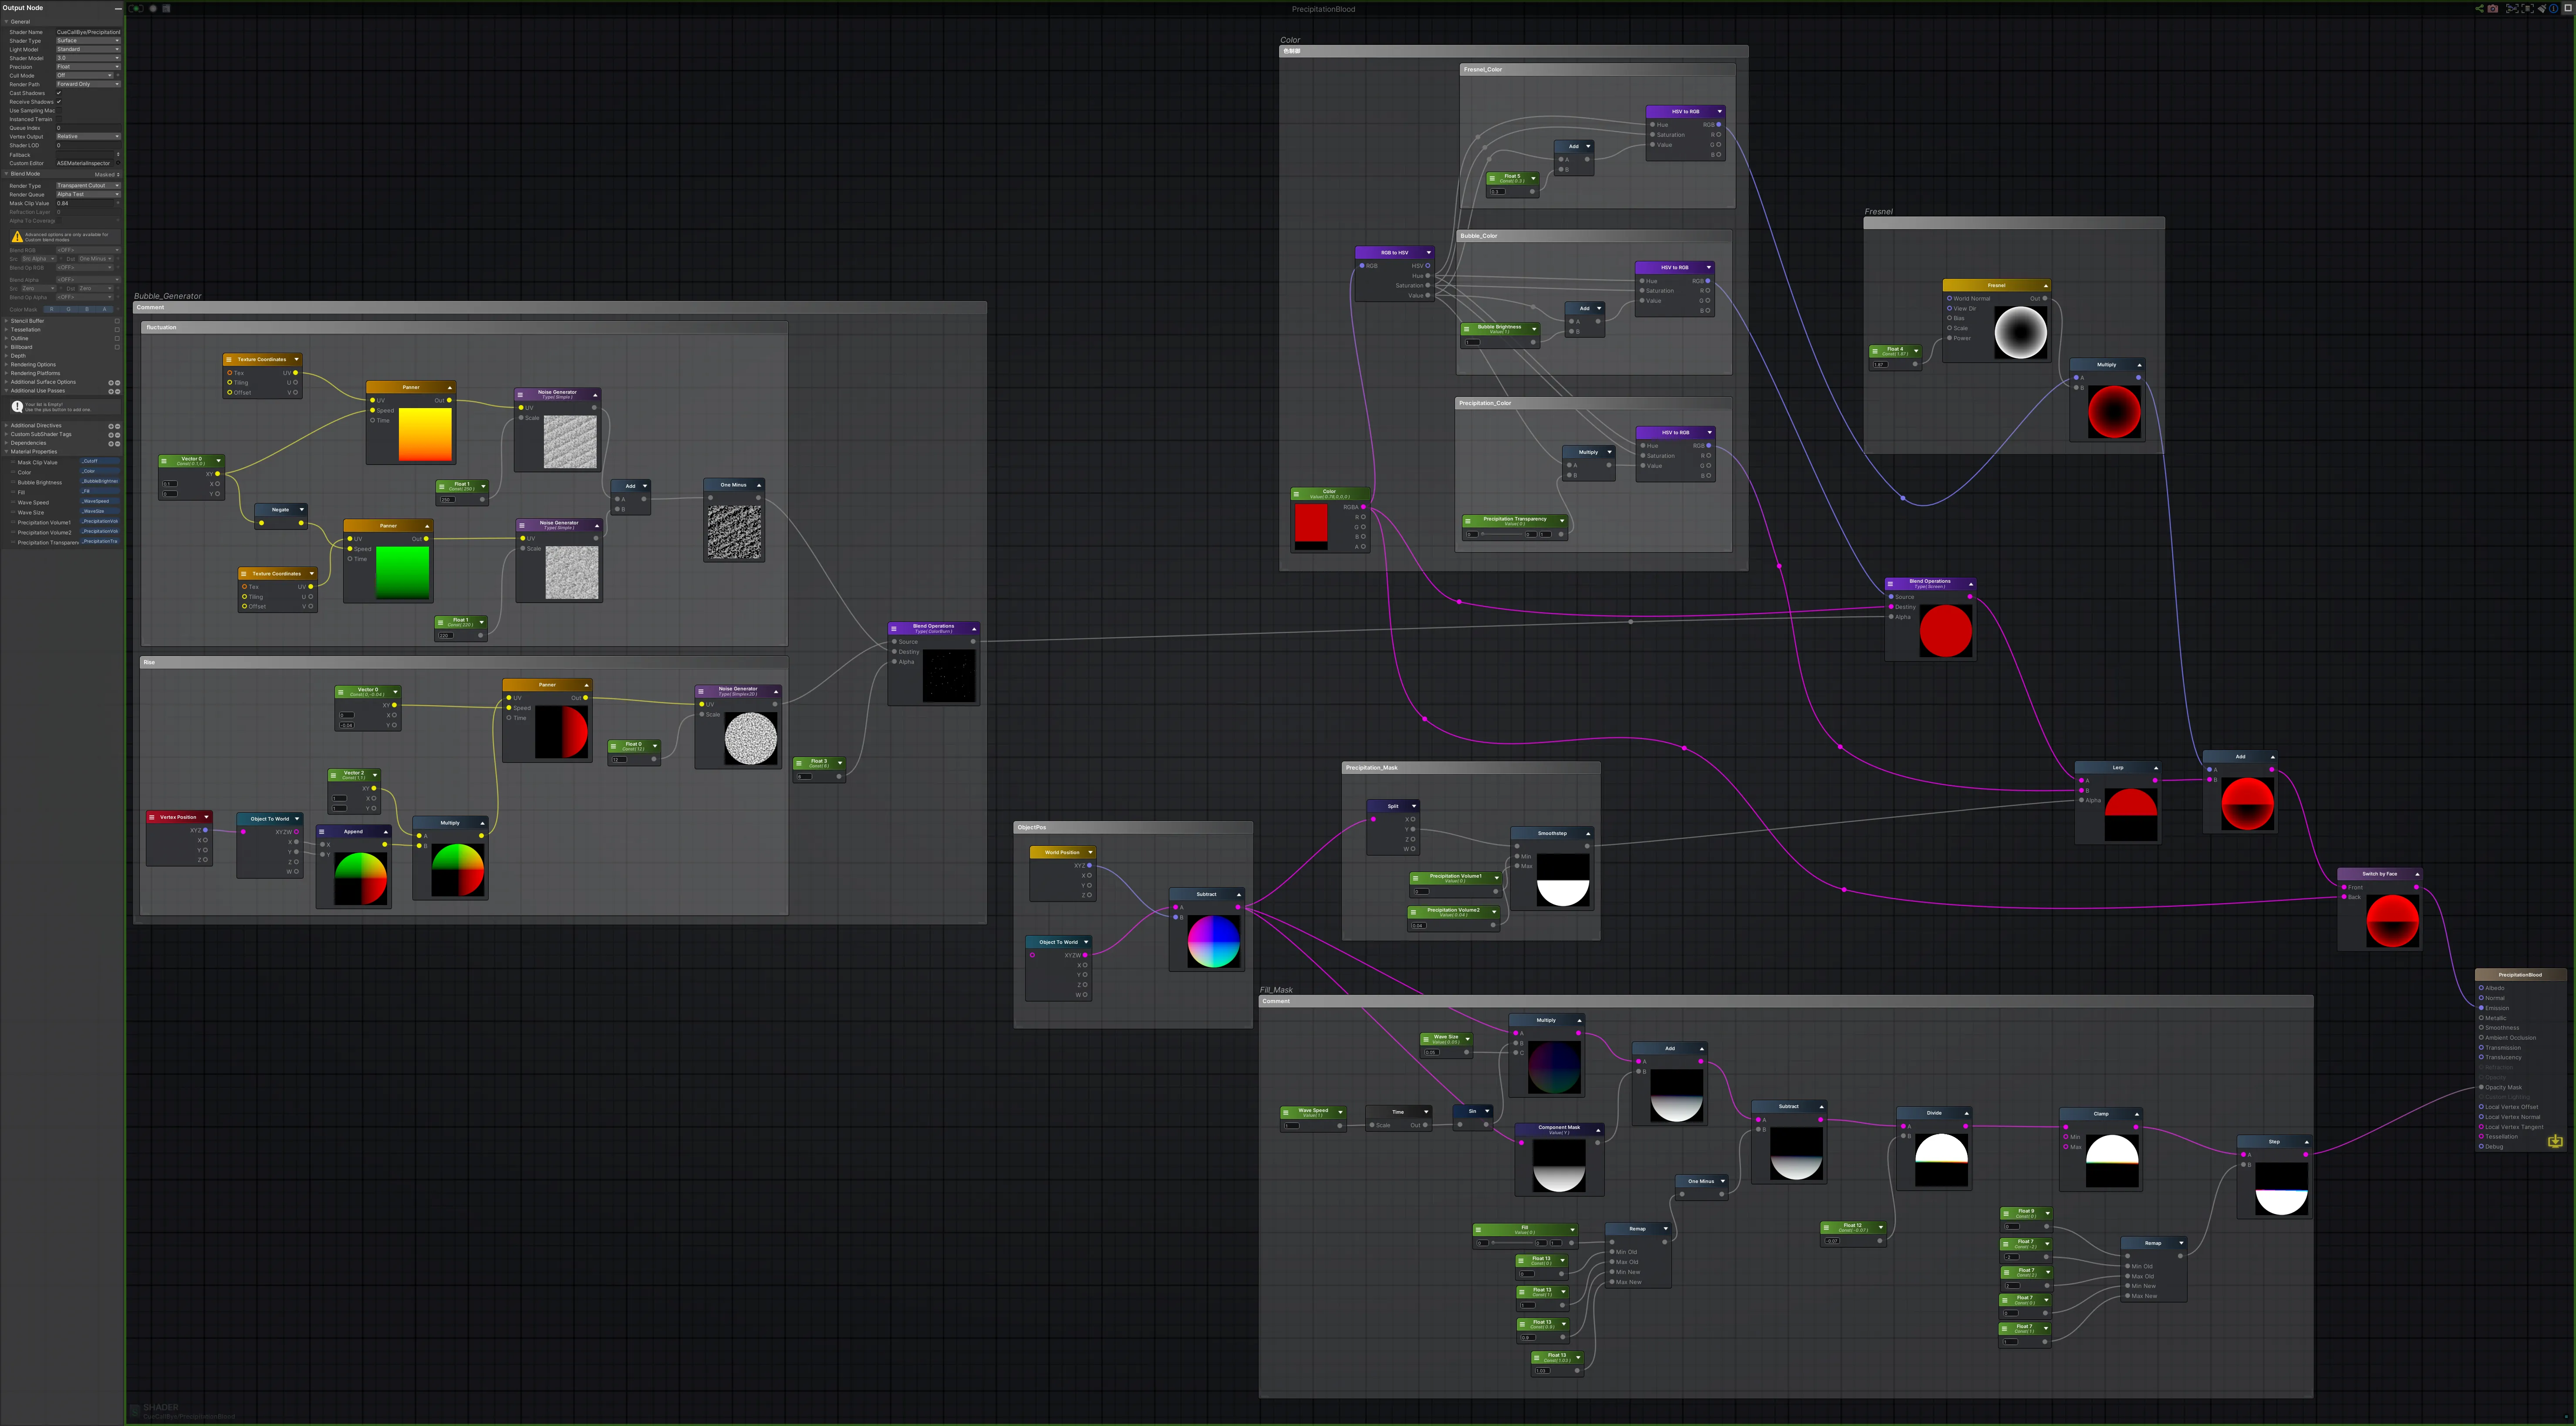Click the refresh icon beside Custom Editor
The height and width of the screenshot is (1426, 2576).
tap(118, 163)
